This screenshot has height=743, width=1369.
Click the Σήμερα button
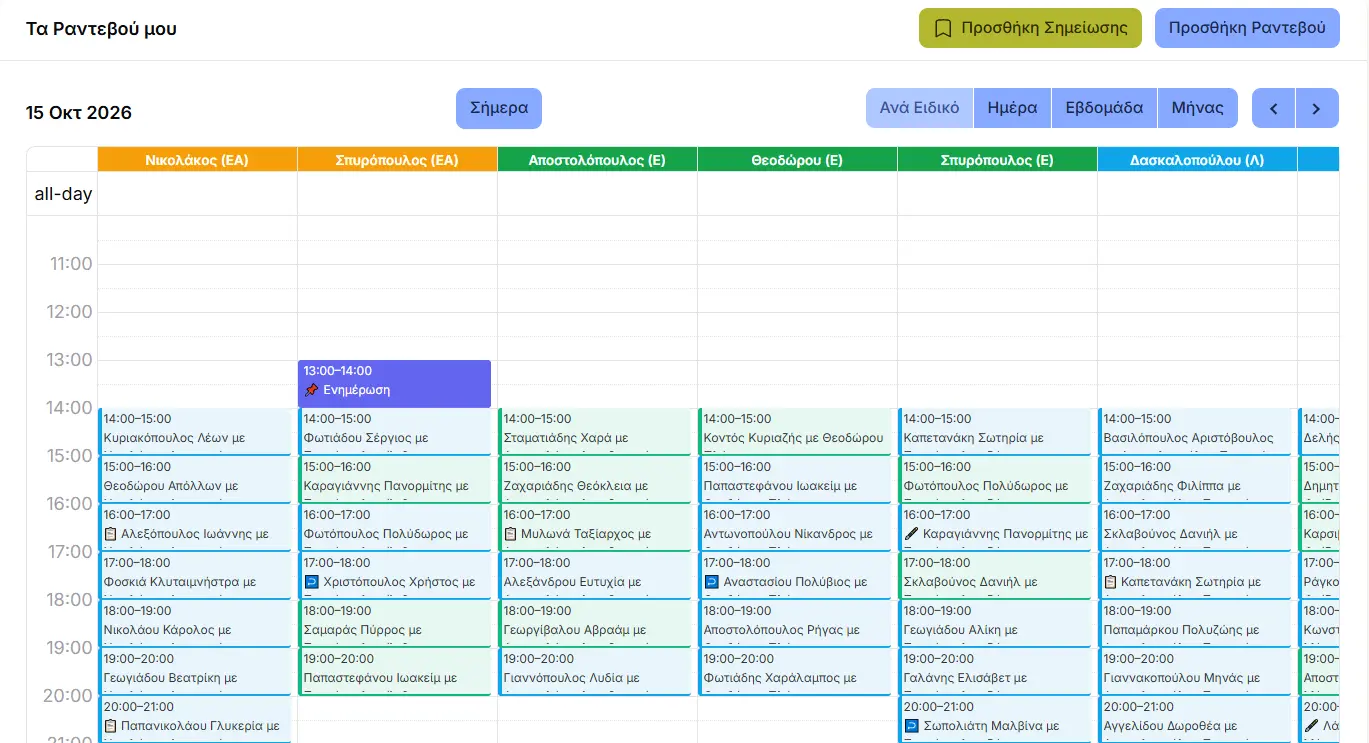(x=499, y=108)
